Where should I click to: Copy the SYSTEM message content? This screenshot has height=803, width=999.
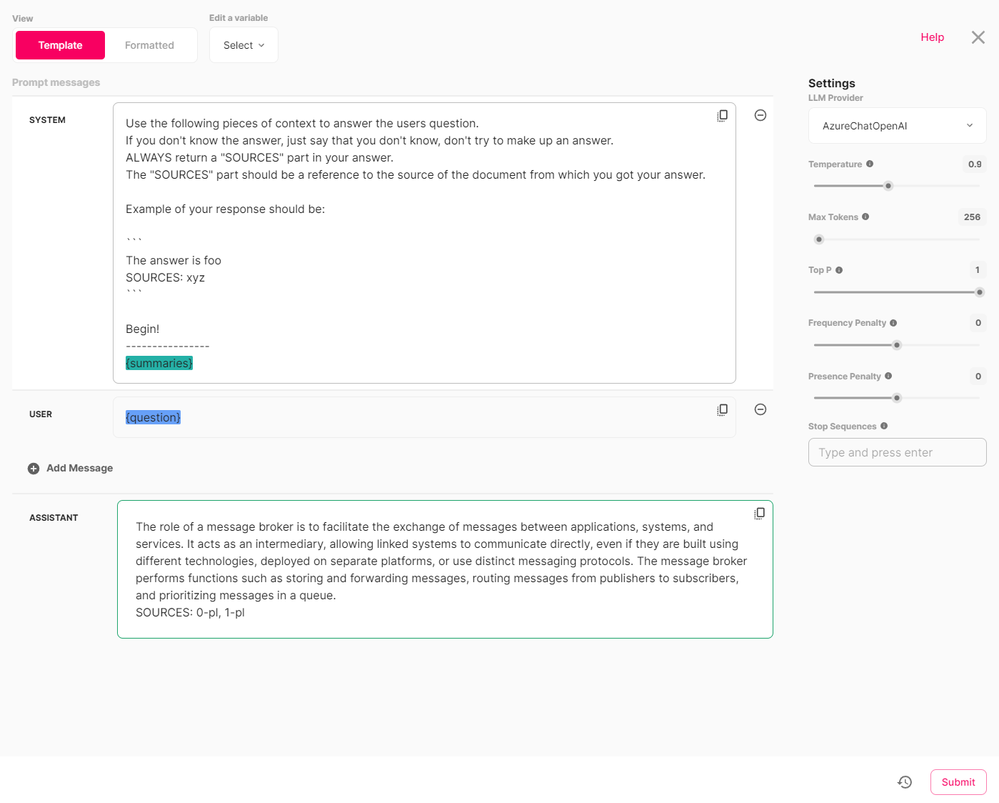tap(722, 115)
